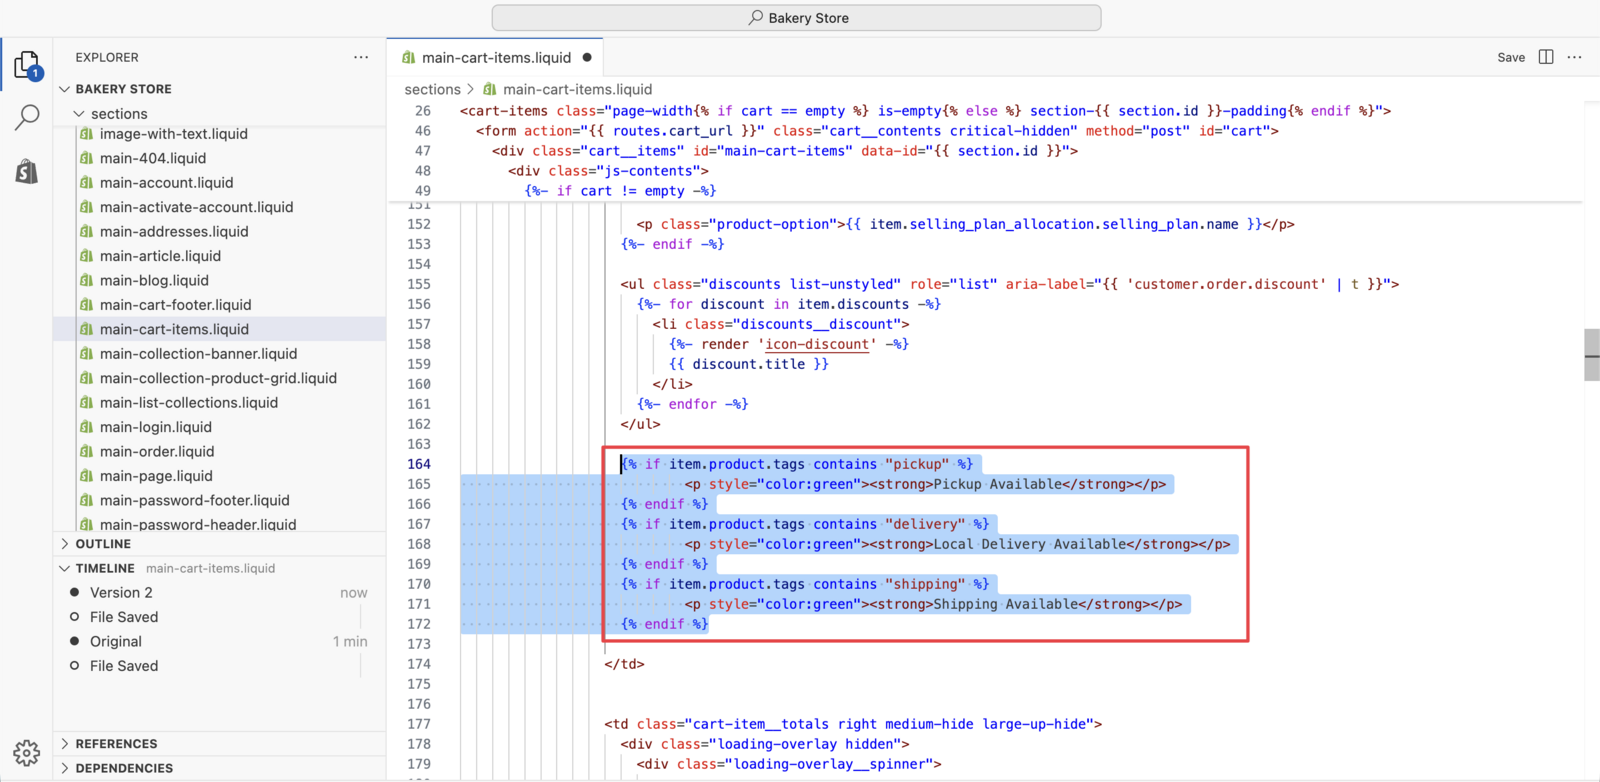The height and width of the screenshot is (782, 1600).
Task: Click the unsaved dot on main-cart-items.liquid tab
Action: [587, 57]
